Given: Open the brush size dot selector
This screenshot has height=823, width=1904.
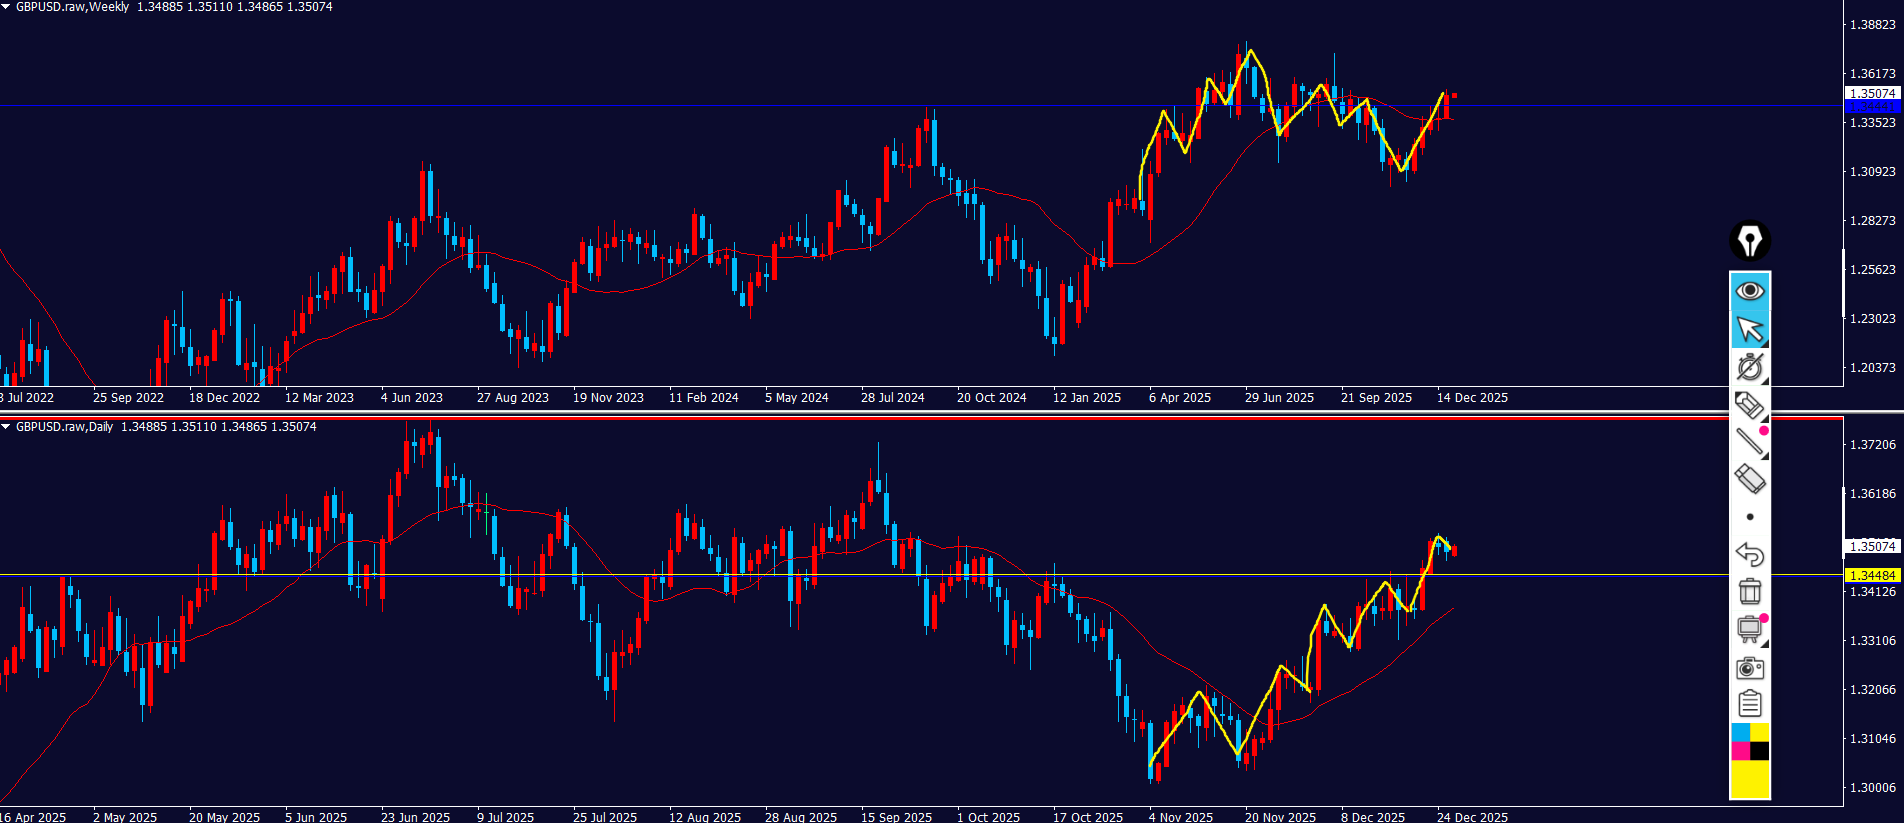Looking at the screenshot, I should (1750, 517).
